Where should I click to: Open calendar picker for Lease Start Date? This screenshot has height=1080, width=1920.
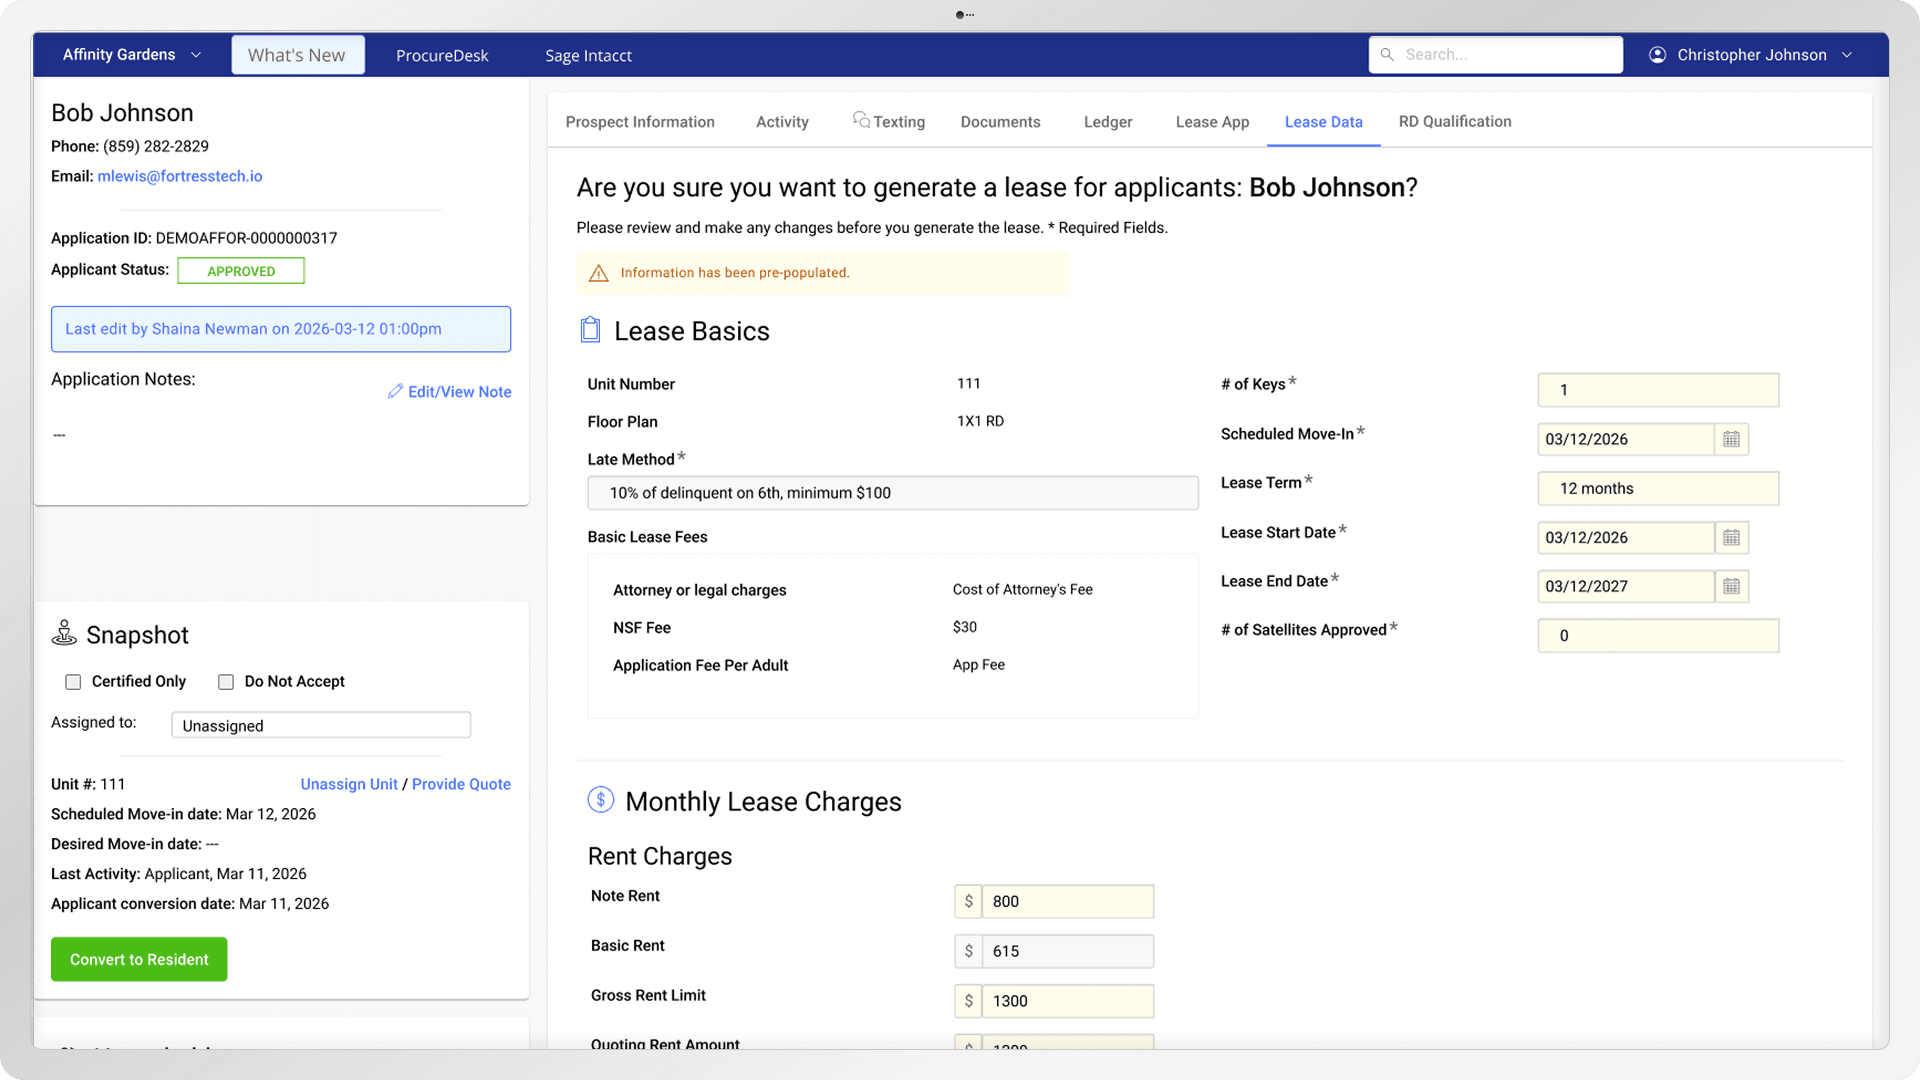point(1731,538)
